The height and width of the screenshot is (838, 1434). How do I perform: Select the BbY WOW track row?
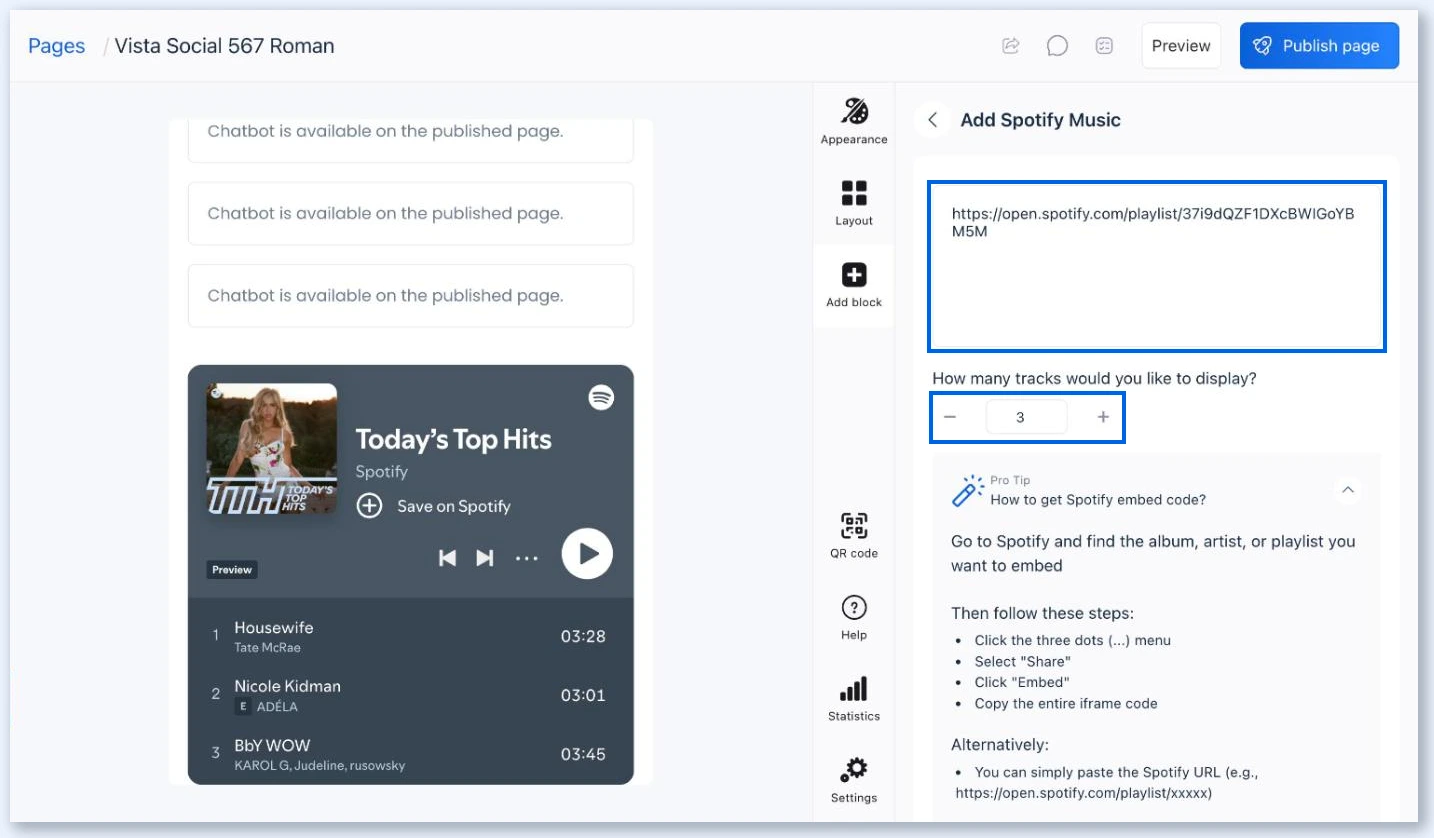411,754
